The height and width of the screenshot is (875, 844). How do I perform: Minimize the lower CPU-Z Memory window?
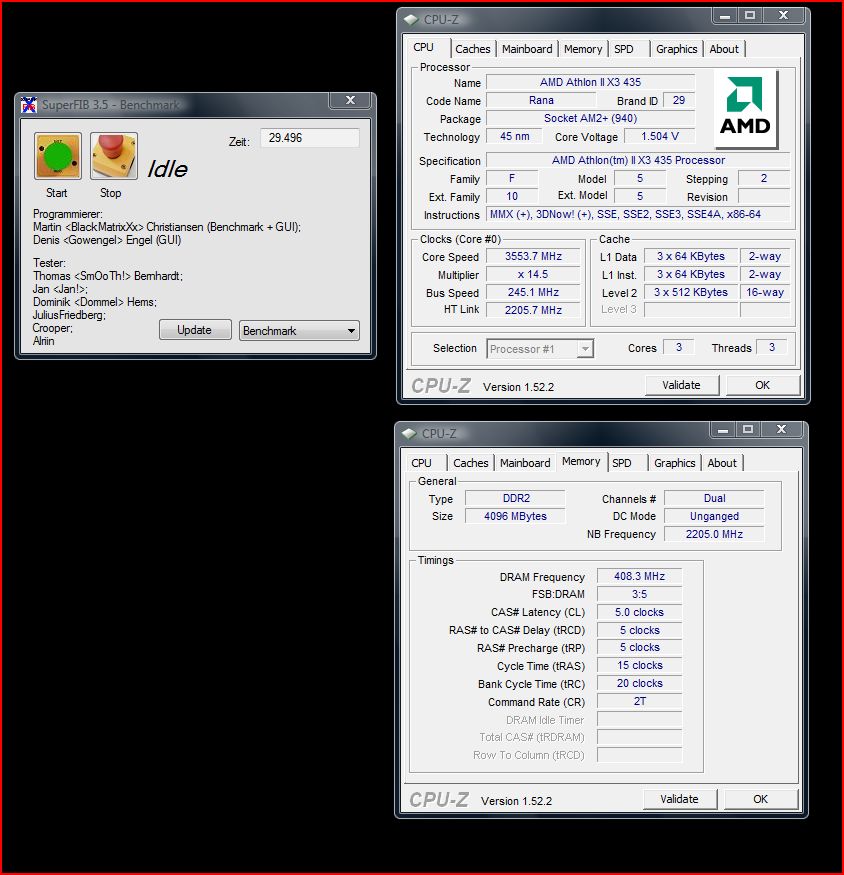(x=723, y=430)
